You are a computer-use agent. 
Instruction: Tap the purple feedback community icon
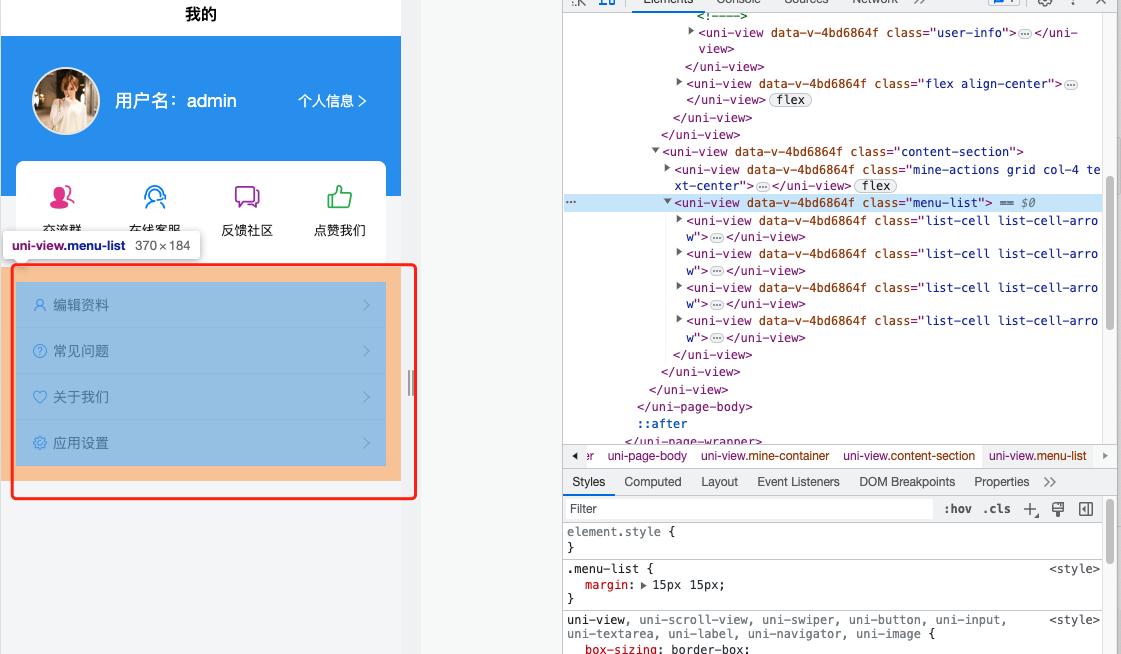coord(247,197)
